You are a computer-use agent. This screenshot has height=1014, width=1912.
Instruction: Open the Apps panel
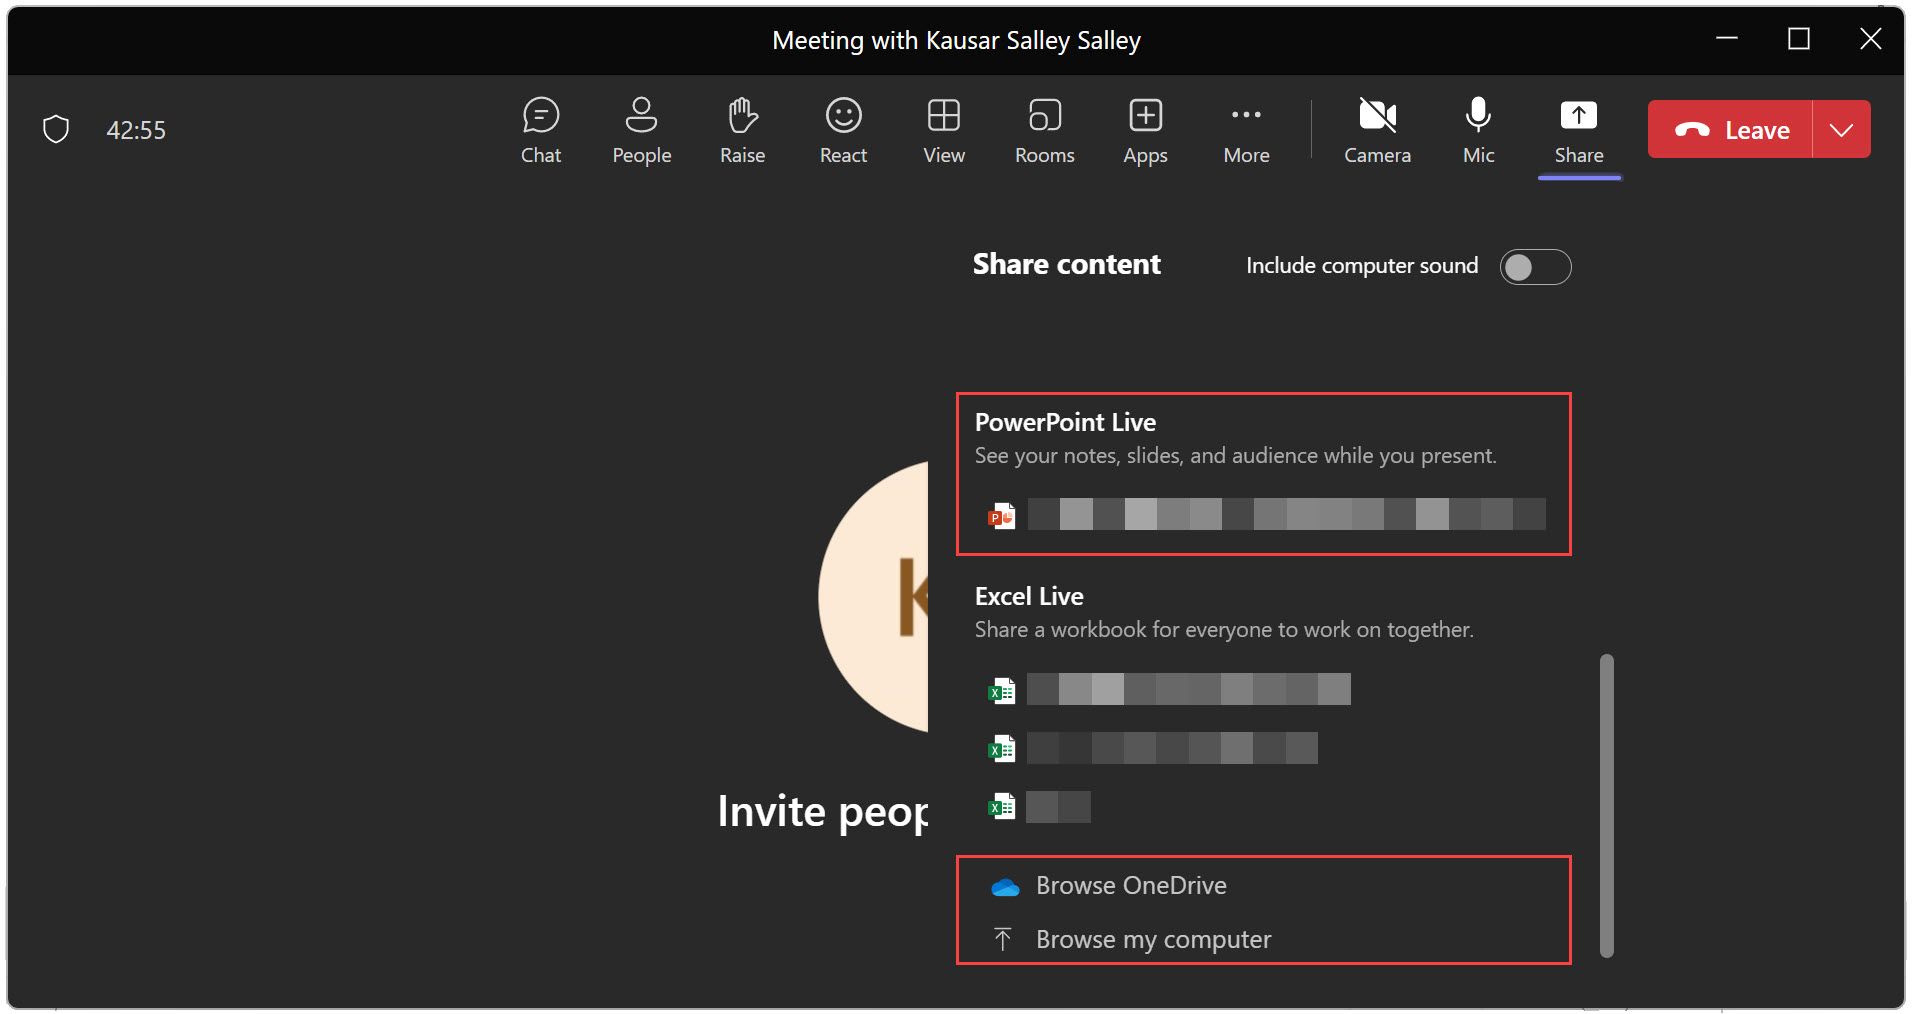tap(1145, 129)
